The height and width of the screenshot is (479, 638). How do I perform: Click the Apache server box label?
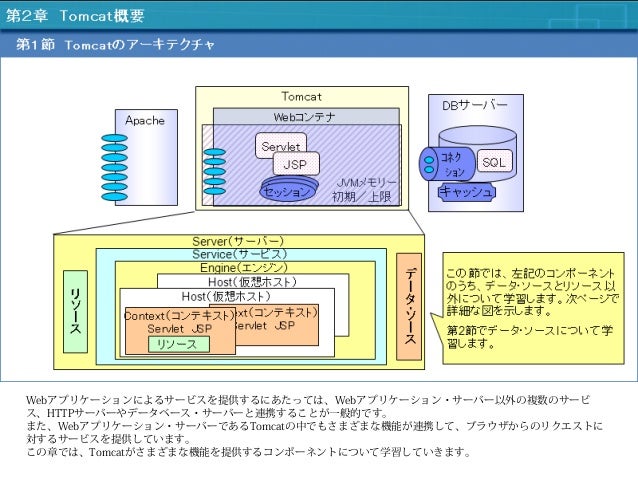[x=145, y=120]
